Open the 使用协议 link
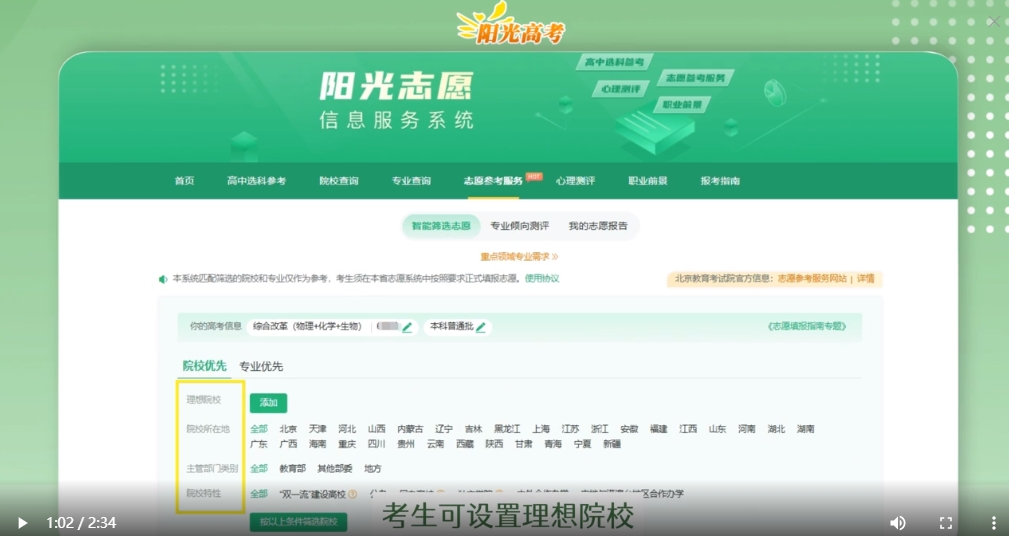This screenshot has height=536, width=1009. (542, 279)
